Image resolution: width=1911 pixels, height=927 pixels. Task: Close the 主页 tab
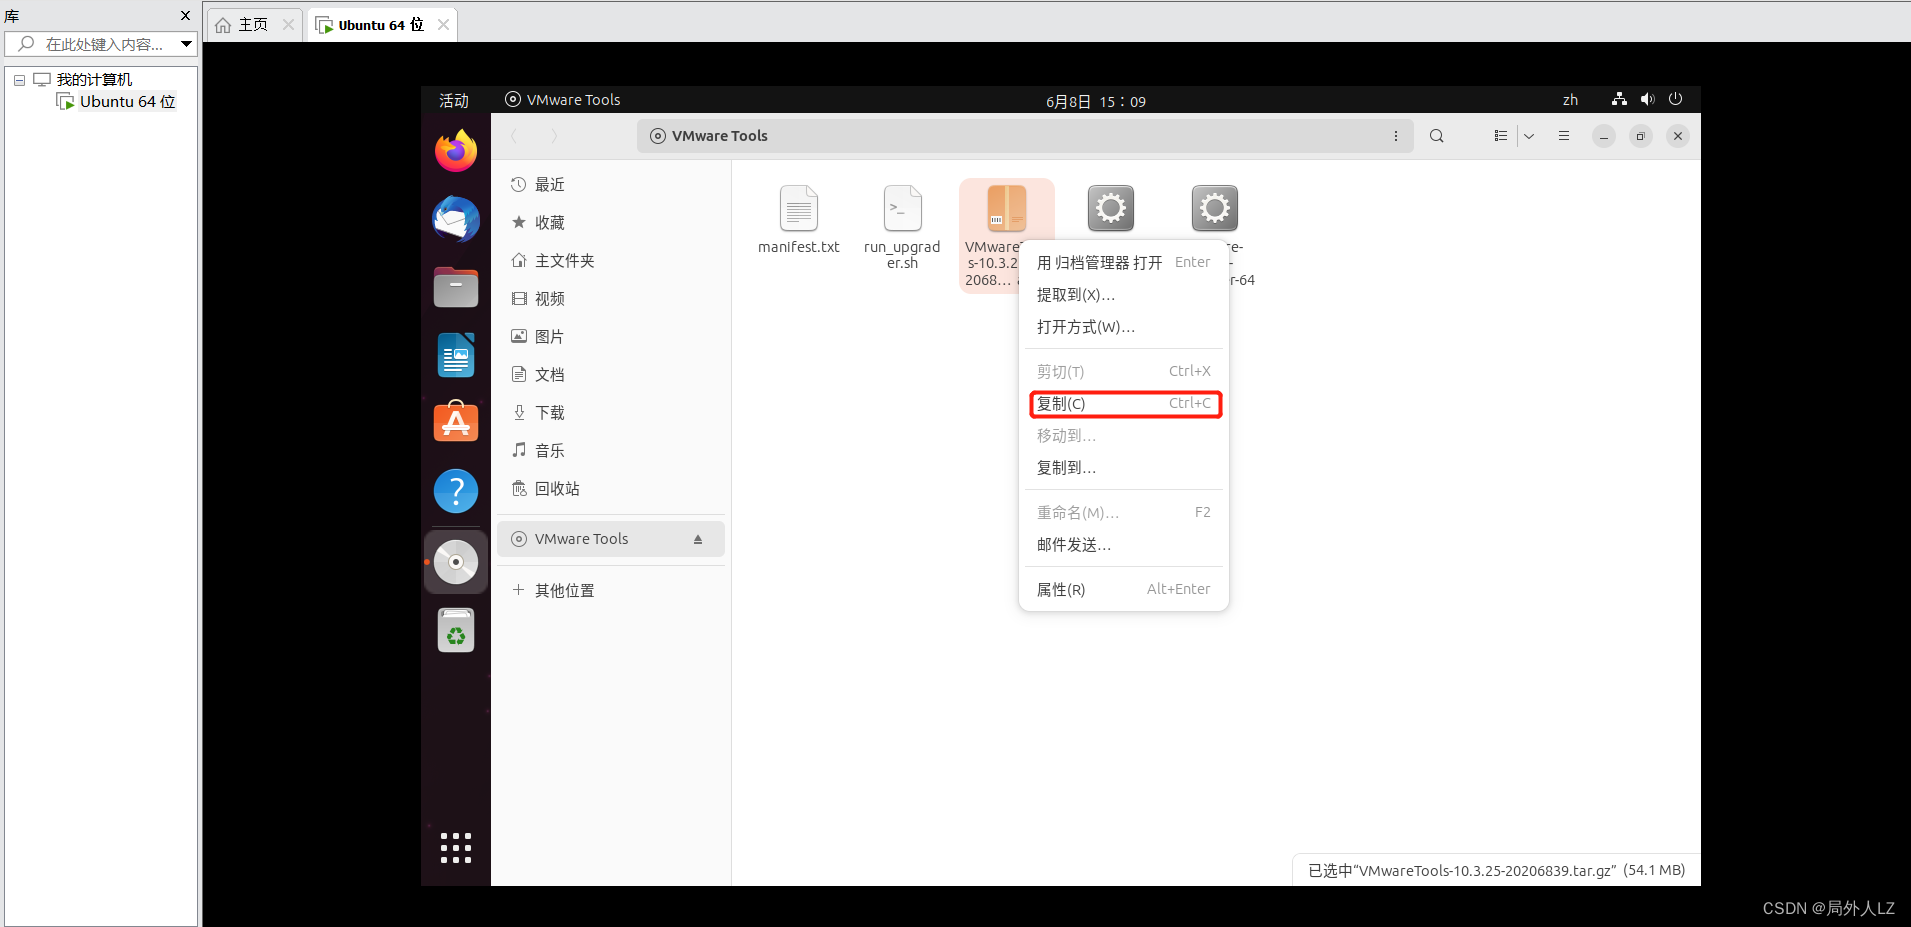[x=288, y=25]
